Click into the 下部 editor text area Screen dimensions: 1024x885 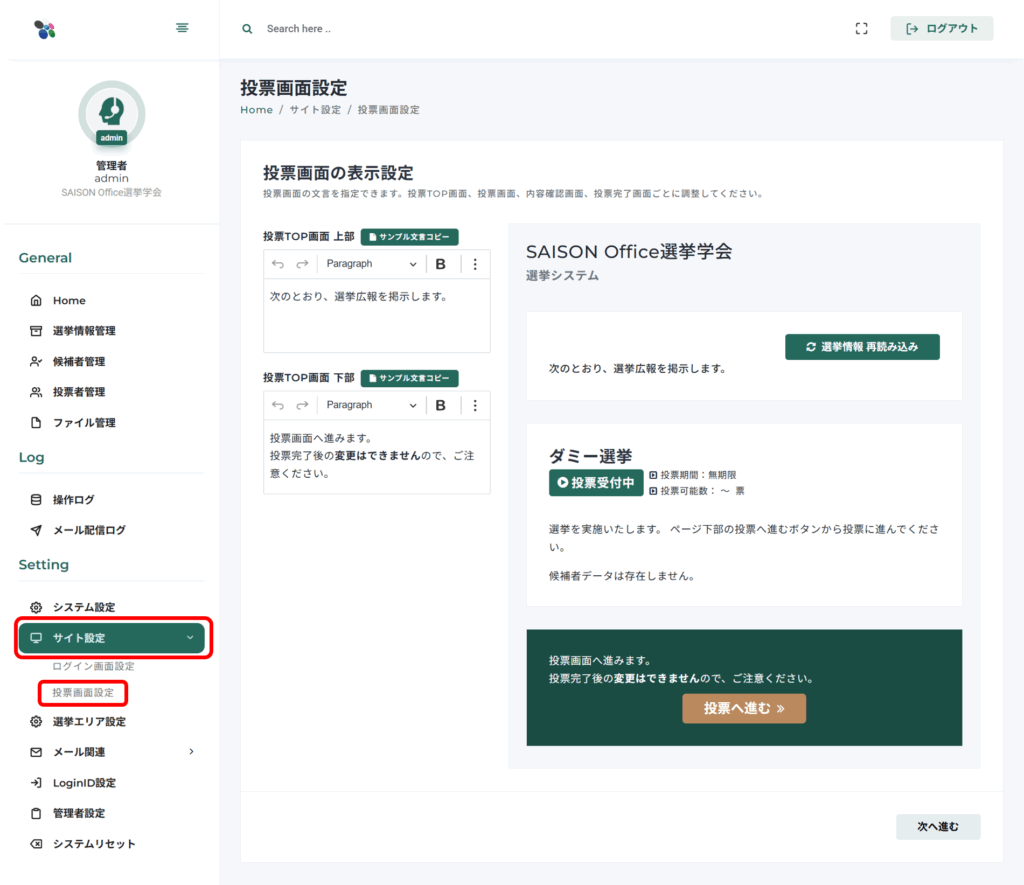pyautogui.click(x=377, y=457)
